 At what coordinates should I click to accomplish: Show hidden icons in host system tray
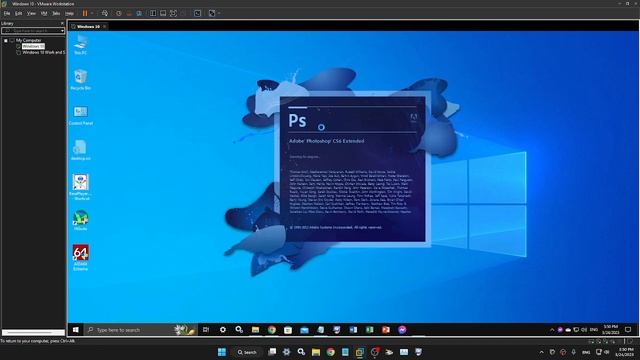542,352
